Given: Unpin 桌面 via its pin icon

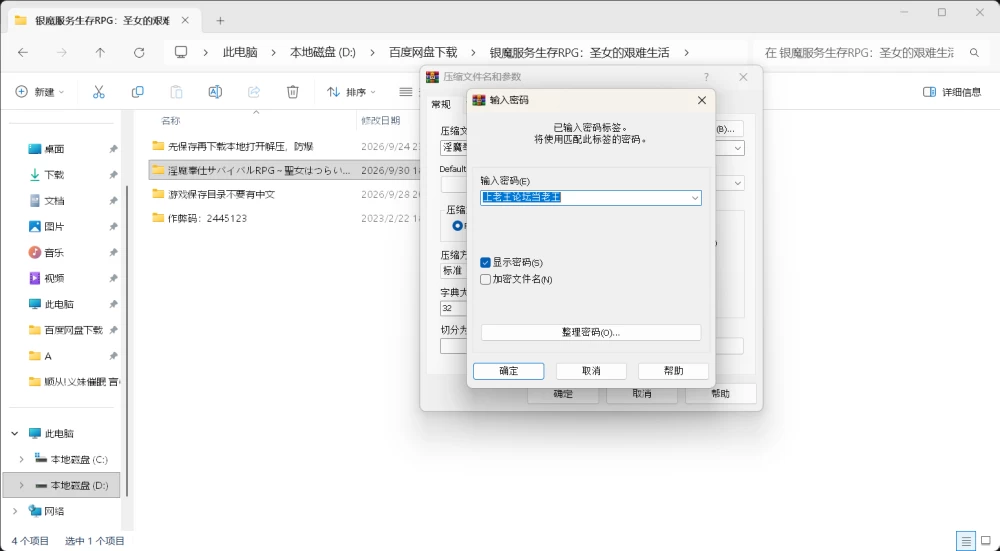Looking at the screenshot, I should click(113, 149).
